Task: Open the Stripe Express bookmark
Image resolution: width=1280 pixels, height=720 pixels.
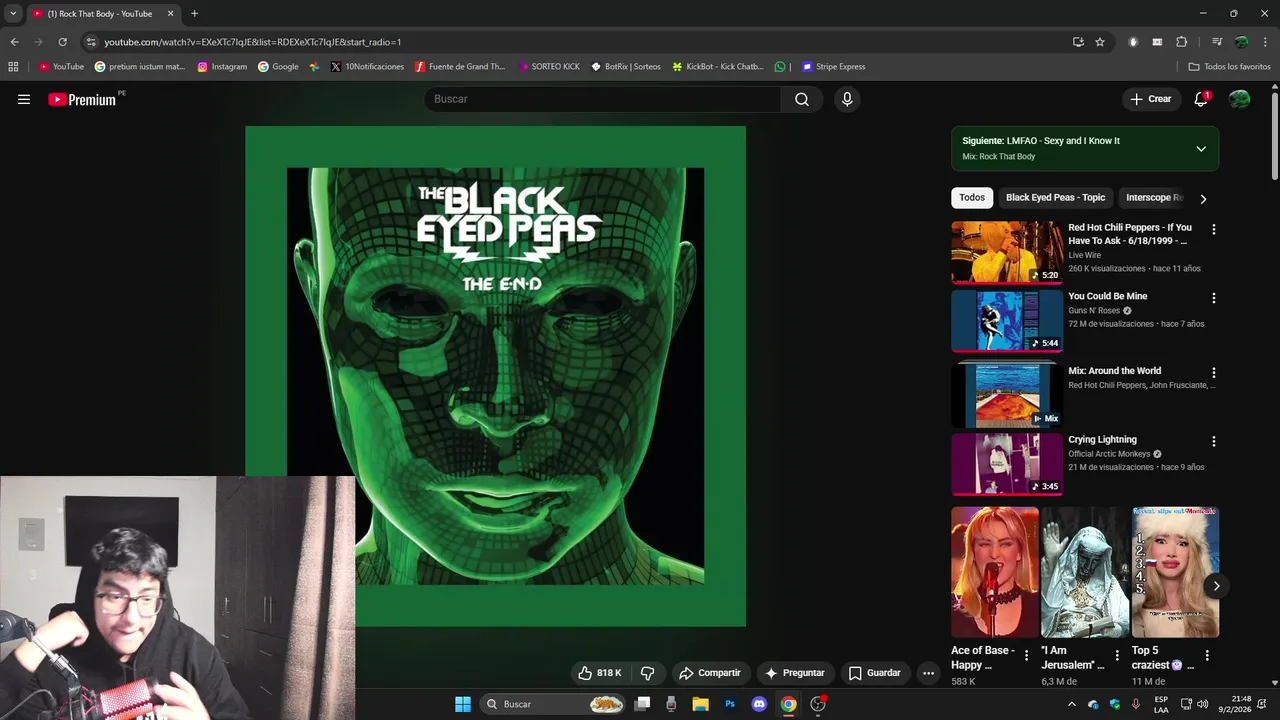Action: pyautogui.click(x=833, y=67)
